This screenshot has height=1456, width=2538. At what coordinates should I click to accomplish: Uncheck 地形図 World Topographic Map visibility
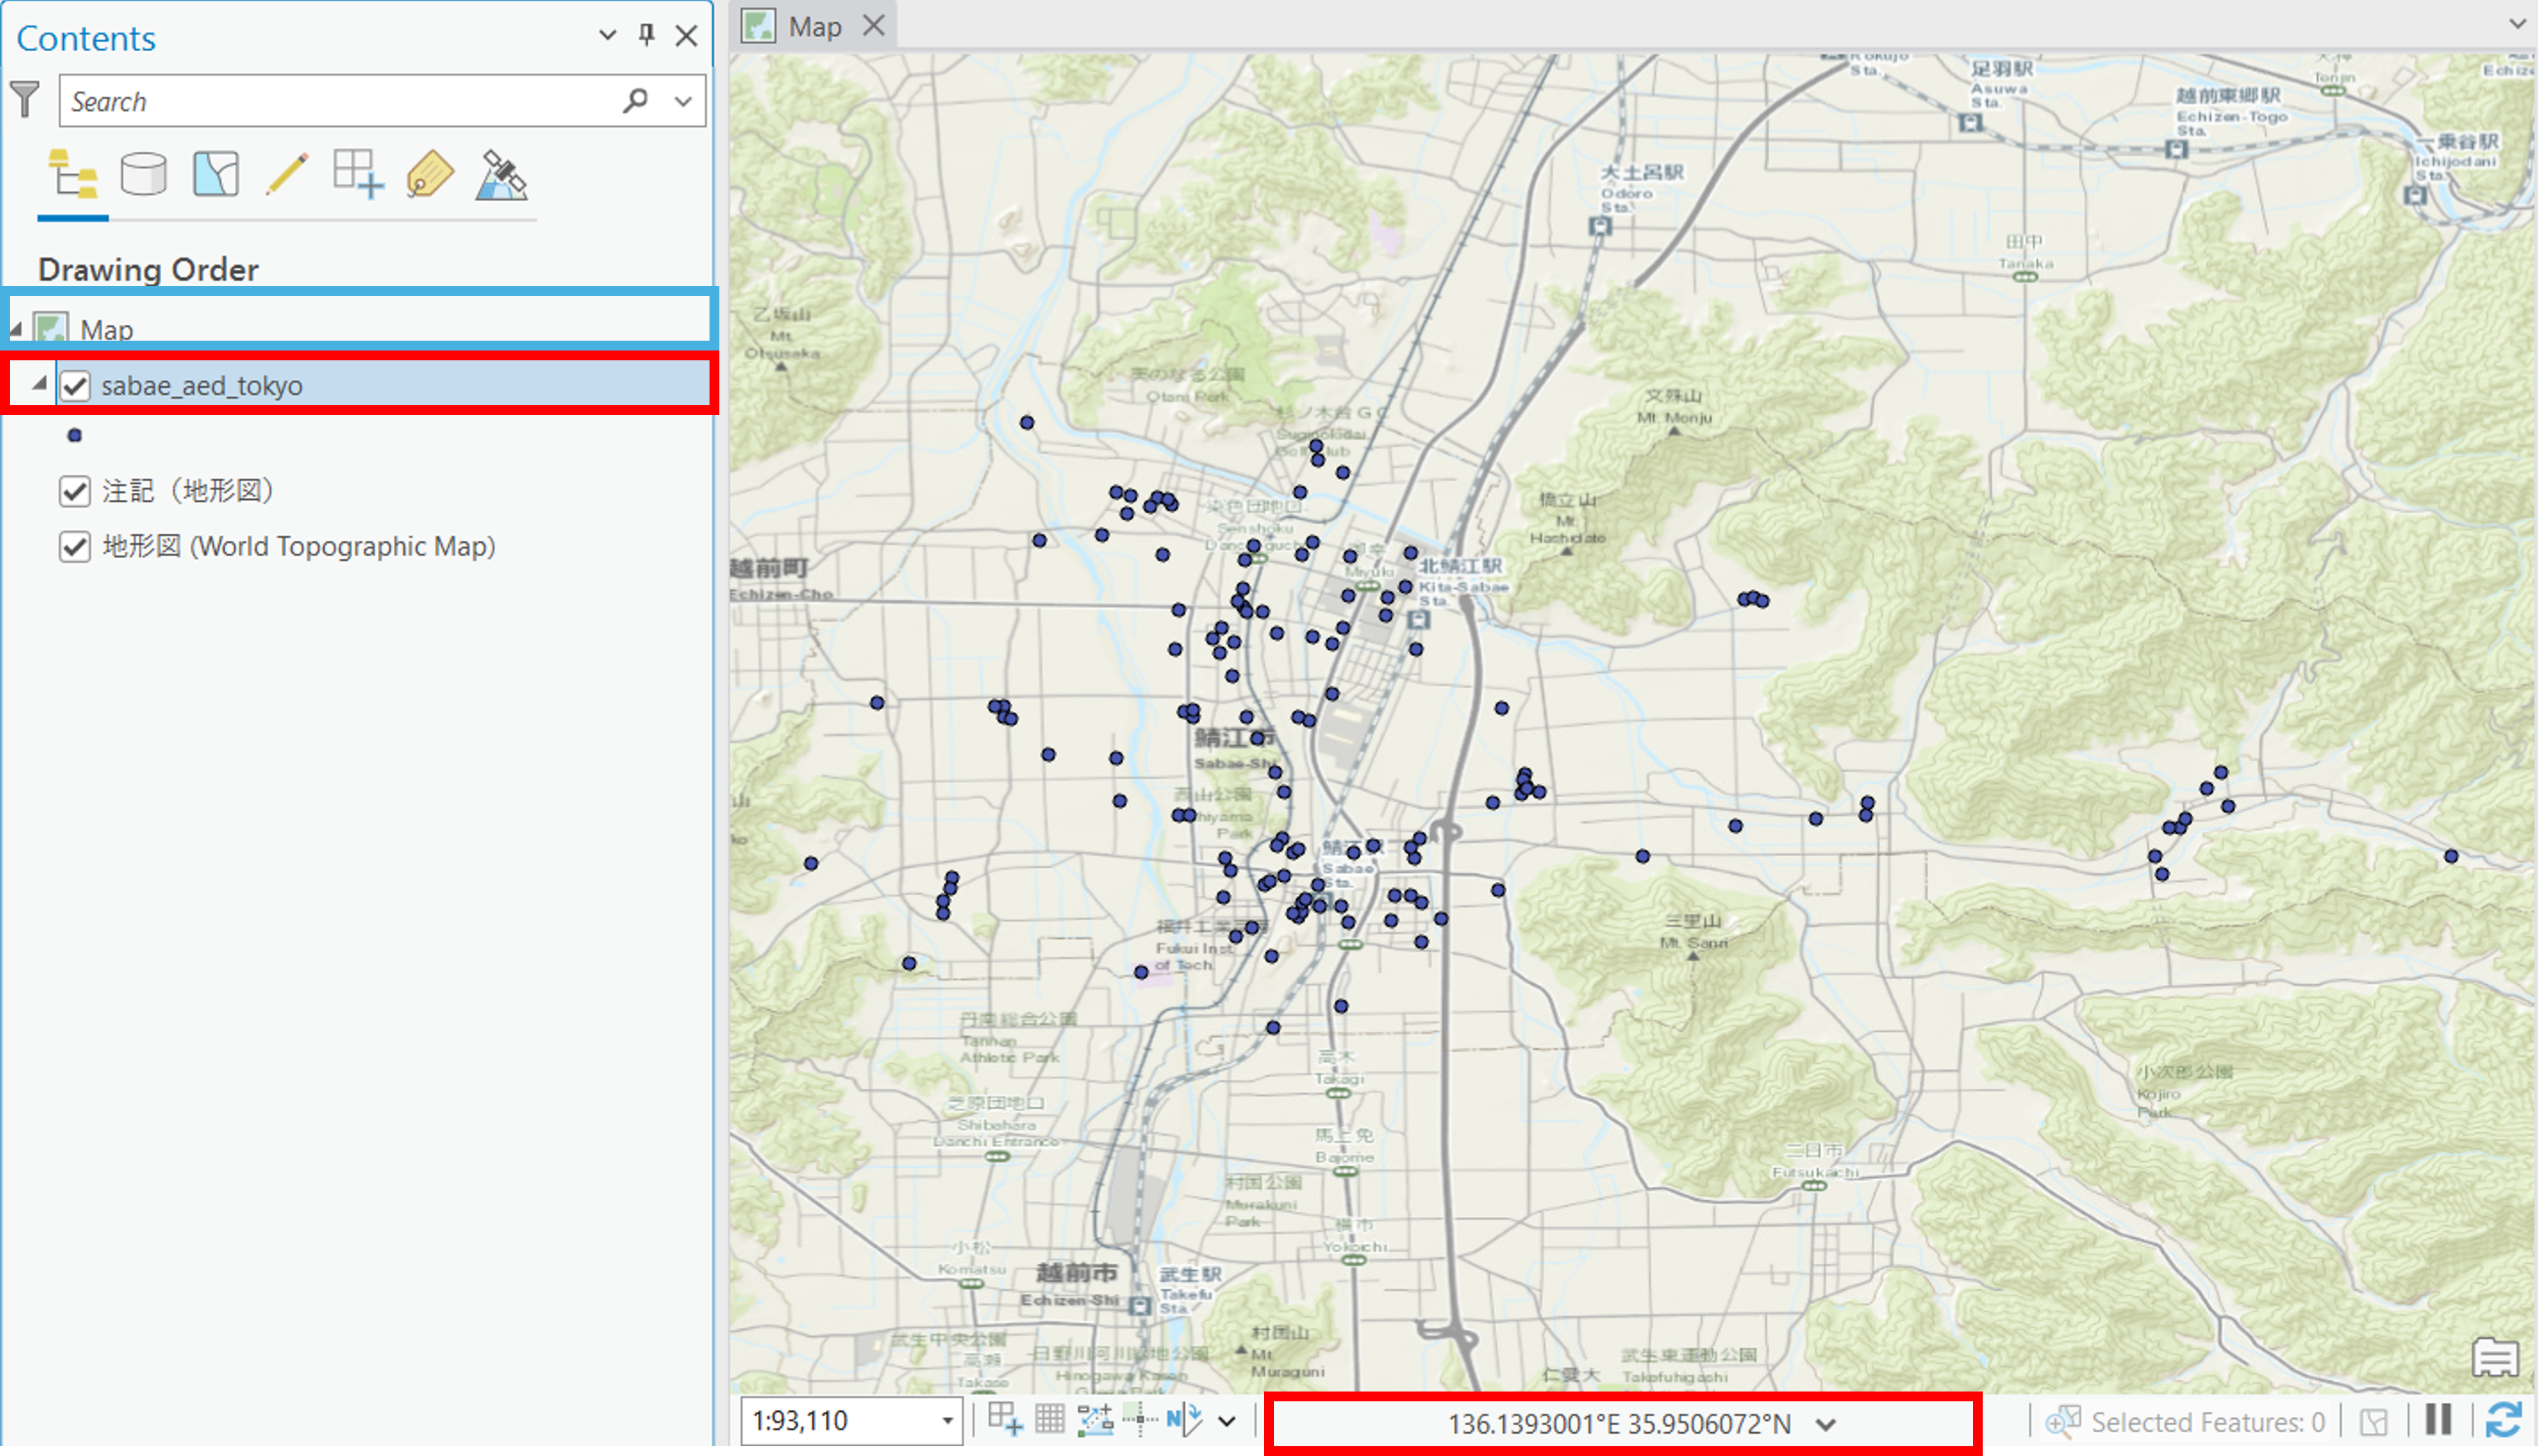point(75,547)
